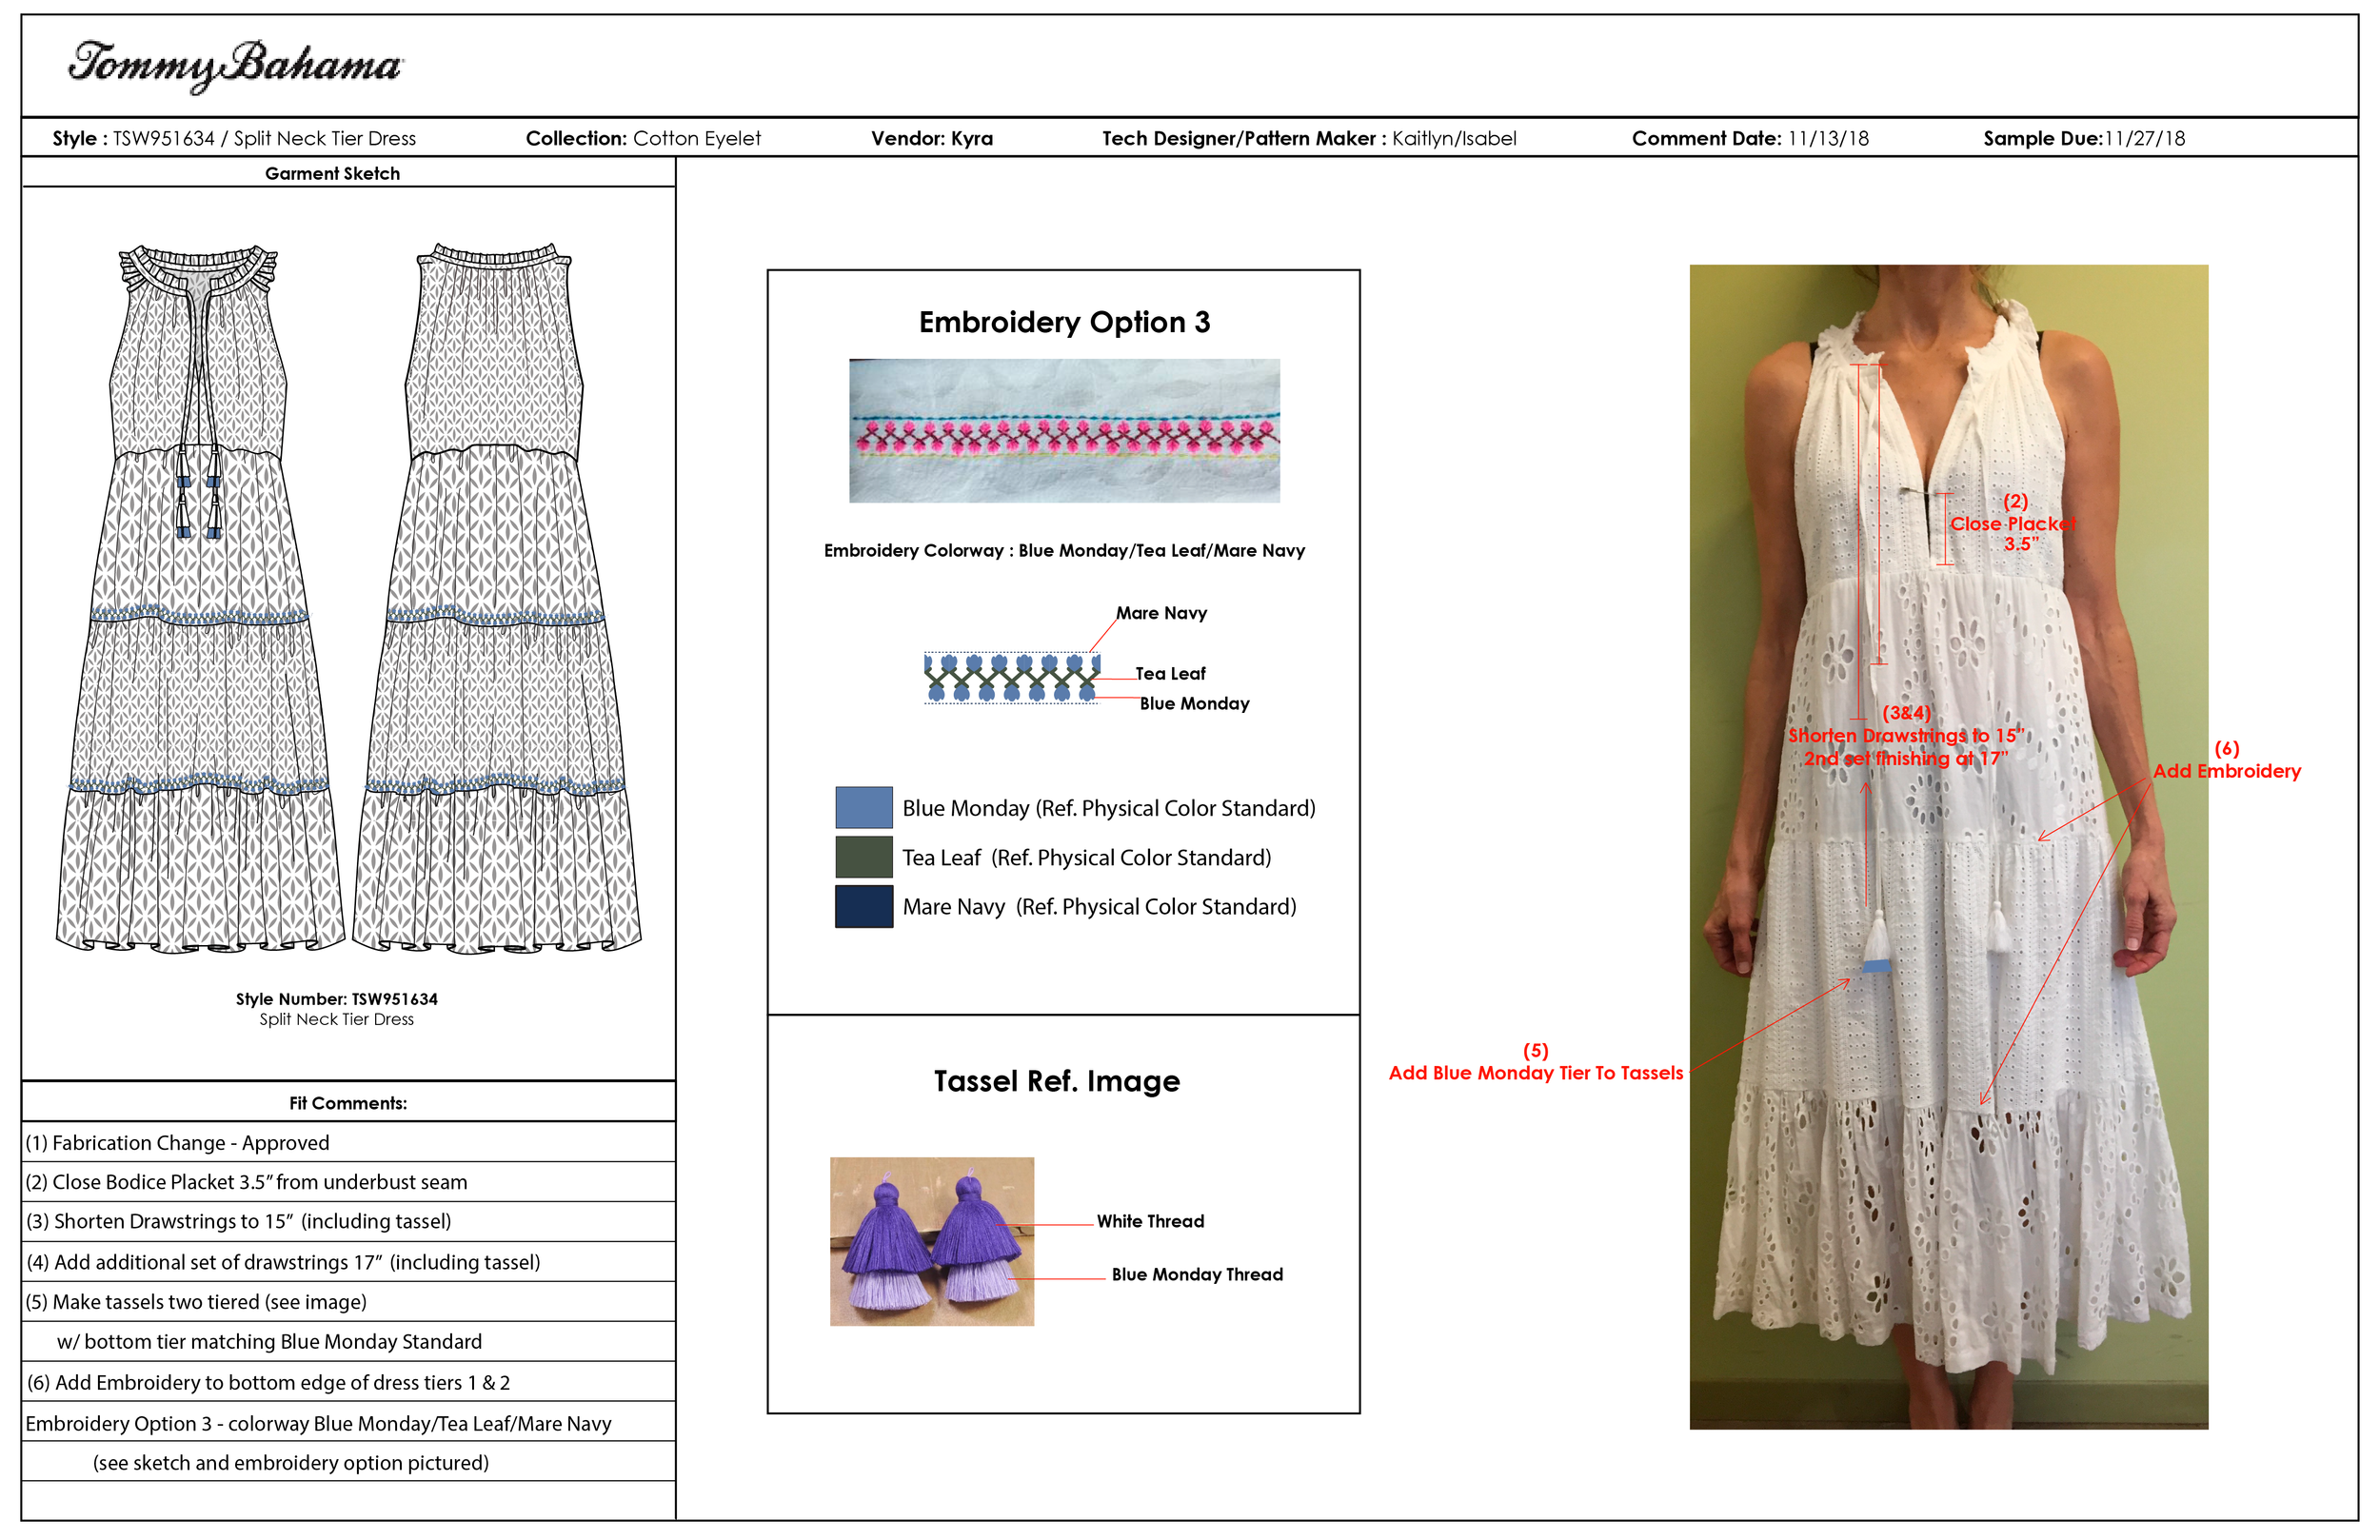Click the Embroidery Option 3 heading
Image resolution: width=2380 pixels, height=1540 pixels.
[x=1064, y=322]
